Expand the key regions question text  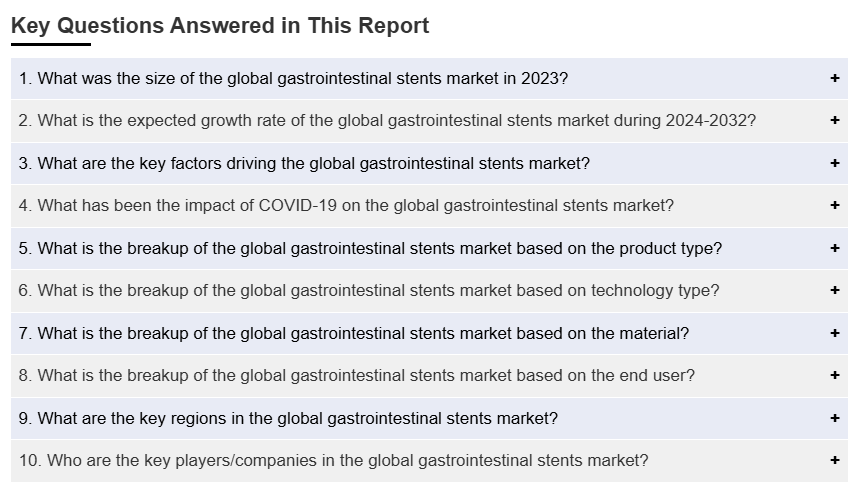pyautogui.click(x=288, y=418)
